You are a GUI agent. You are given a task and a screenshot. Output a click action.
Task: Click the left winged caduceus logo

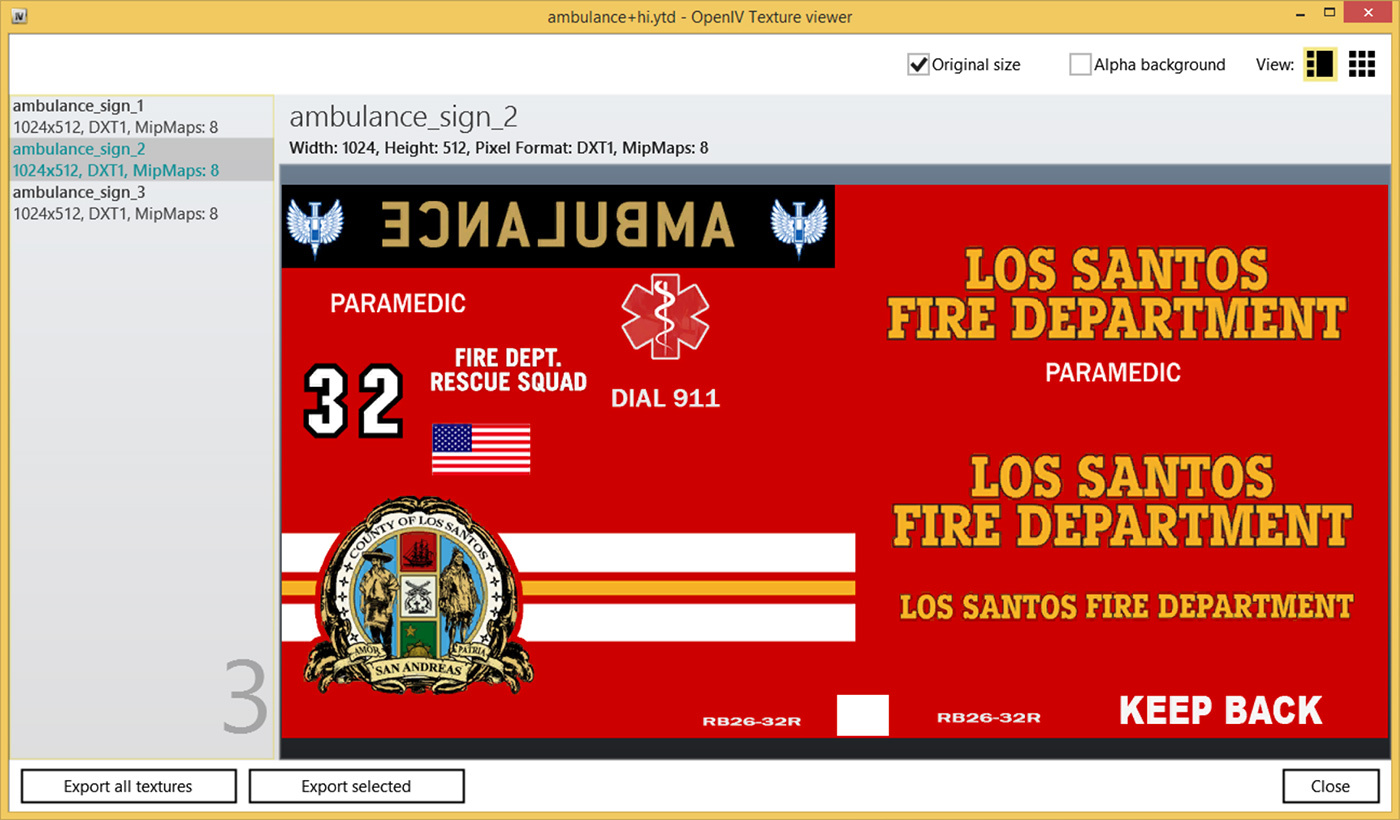coord(315,226)
